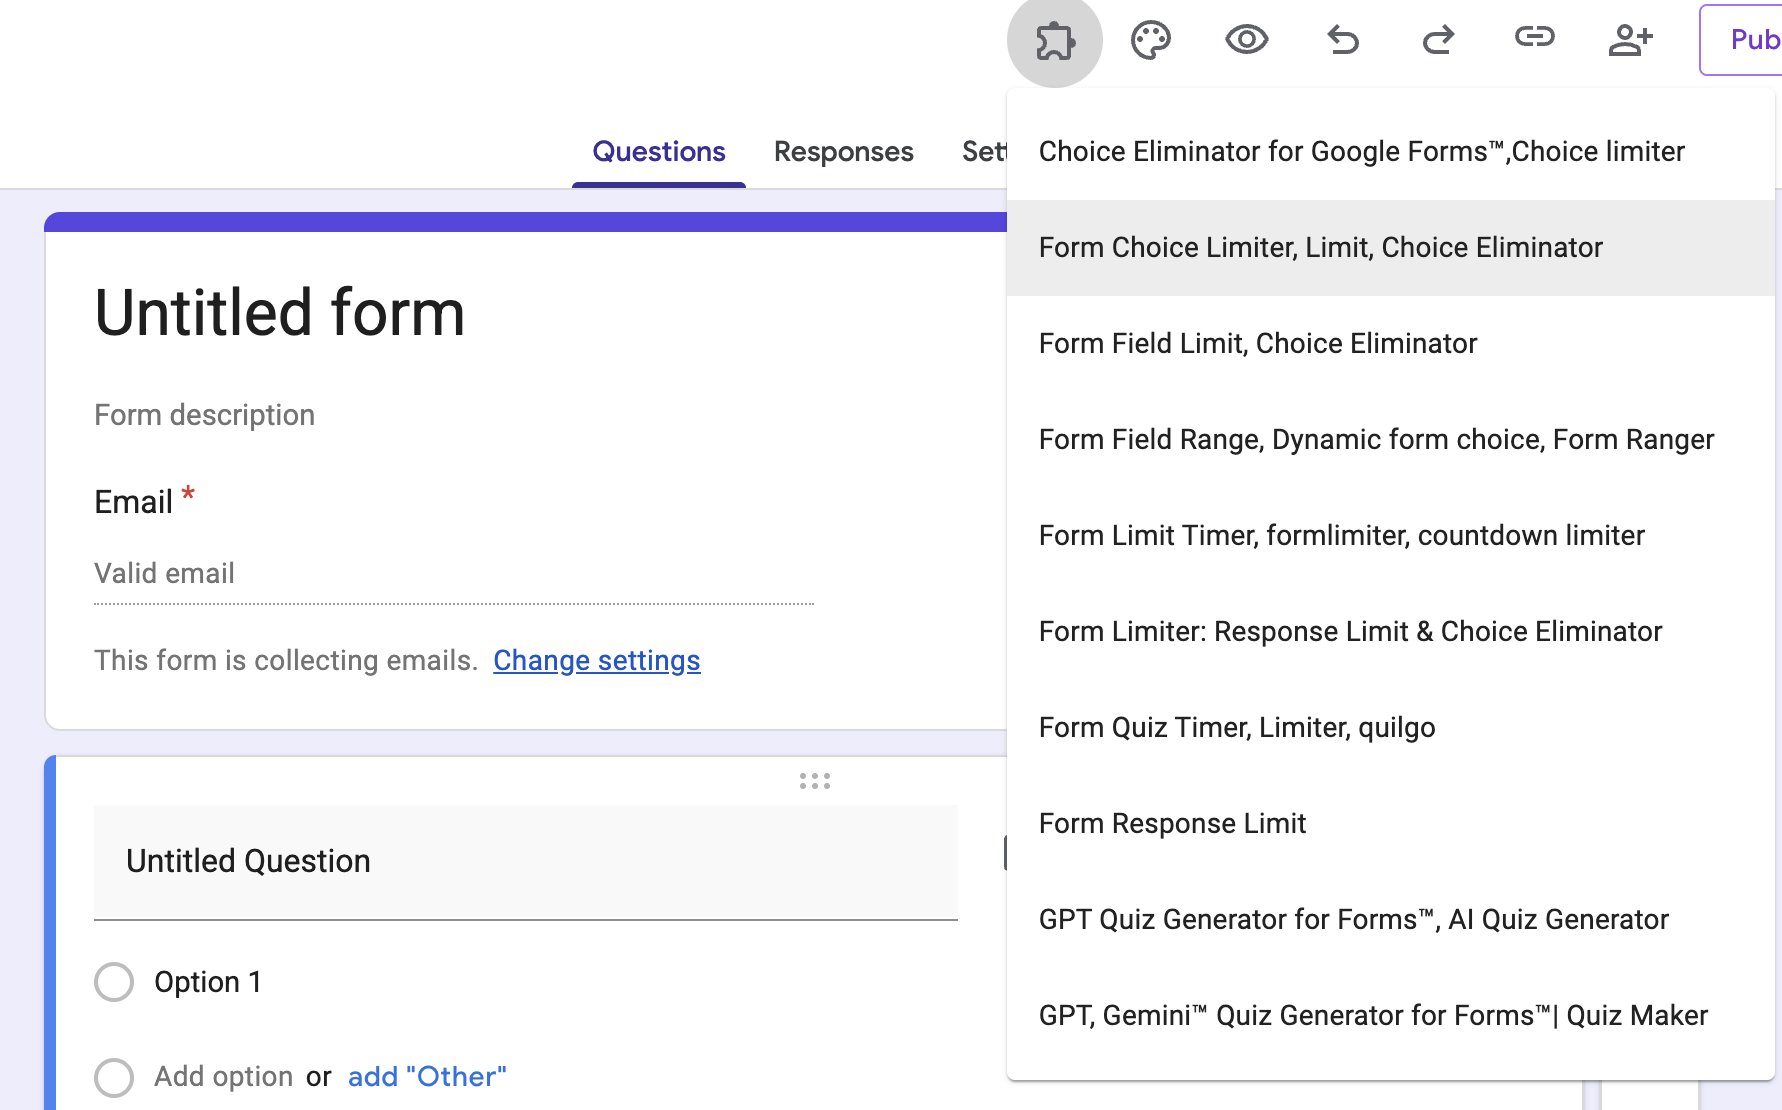Switch to the Questions tab

click(x=659, y=152)
